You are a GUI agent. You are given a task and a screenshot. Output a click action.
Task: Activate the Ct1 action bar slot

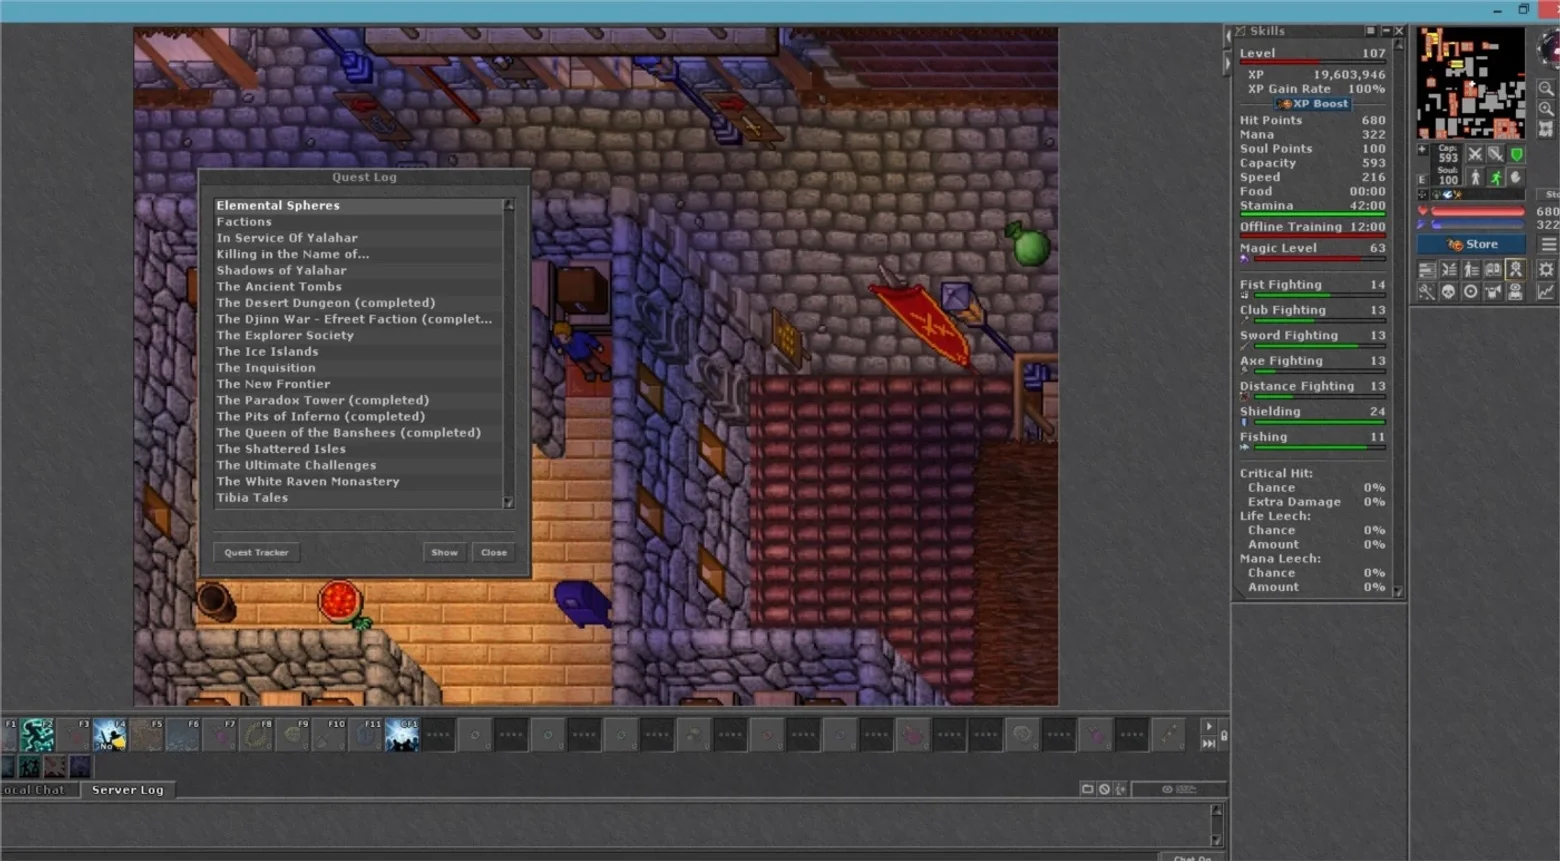pyautogui.click(x=402, y=735)
